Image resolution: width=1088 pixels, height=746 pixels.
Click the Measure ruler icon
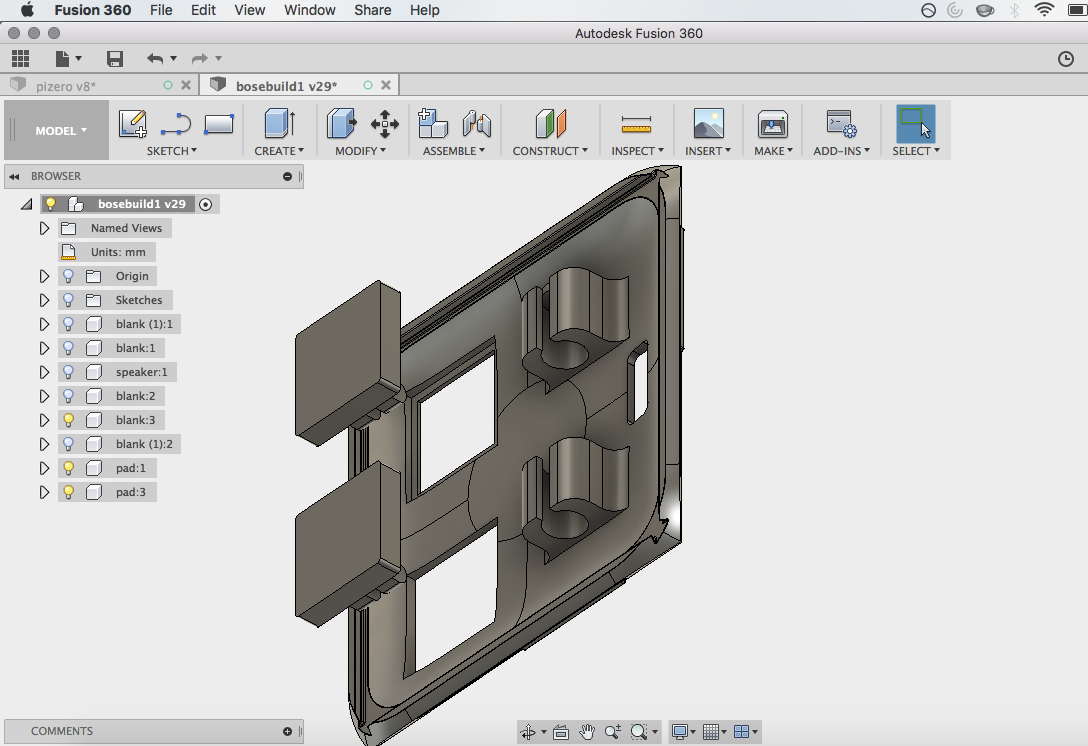636,125
